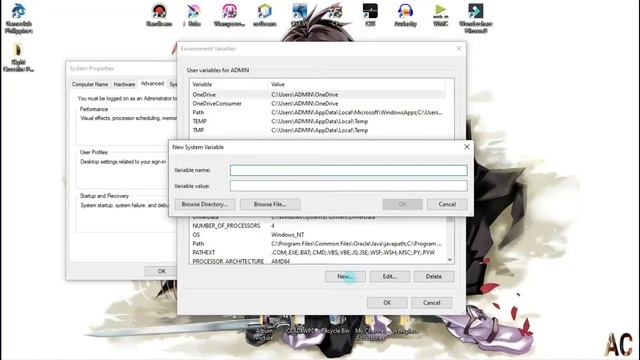The width and height of the screenshot is (640, 360).
Task: Cancel the Environment Variables window
Action: point(431,302)
